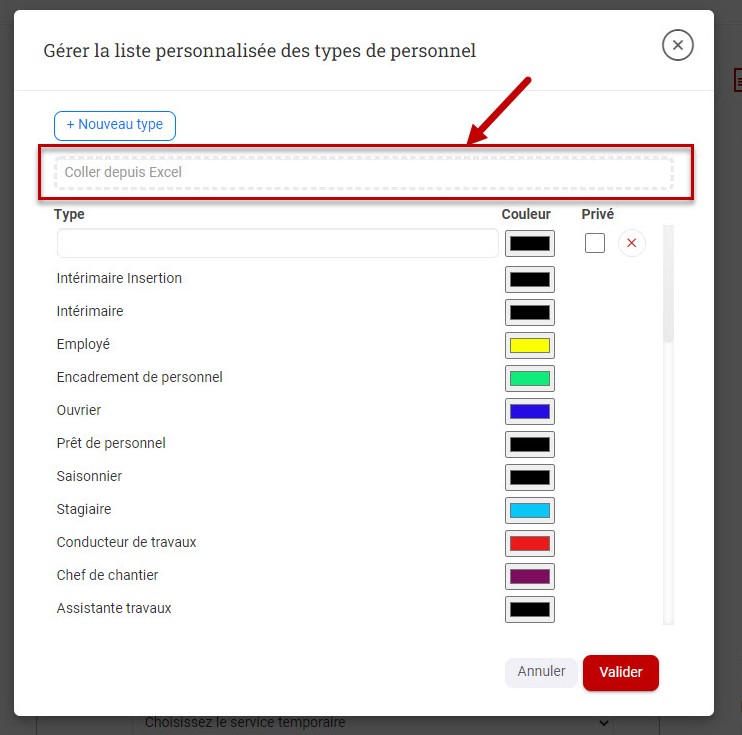Viewport: 742px width, 735px height.
Task: Open the cyan color swatch for Stagiaire
Action: coord(530,510)
